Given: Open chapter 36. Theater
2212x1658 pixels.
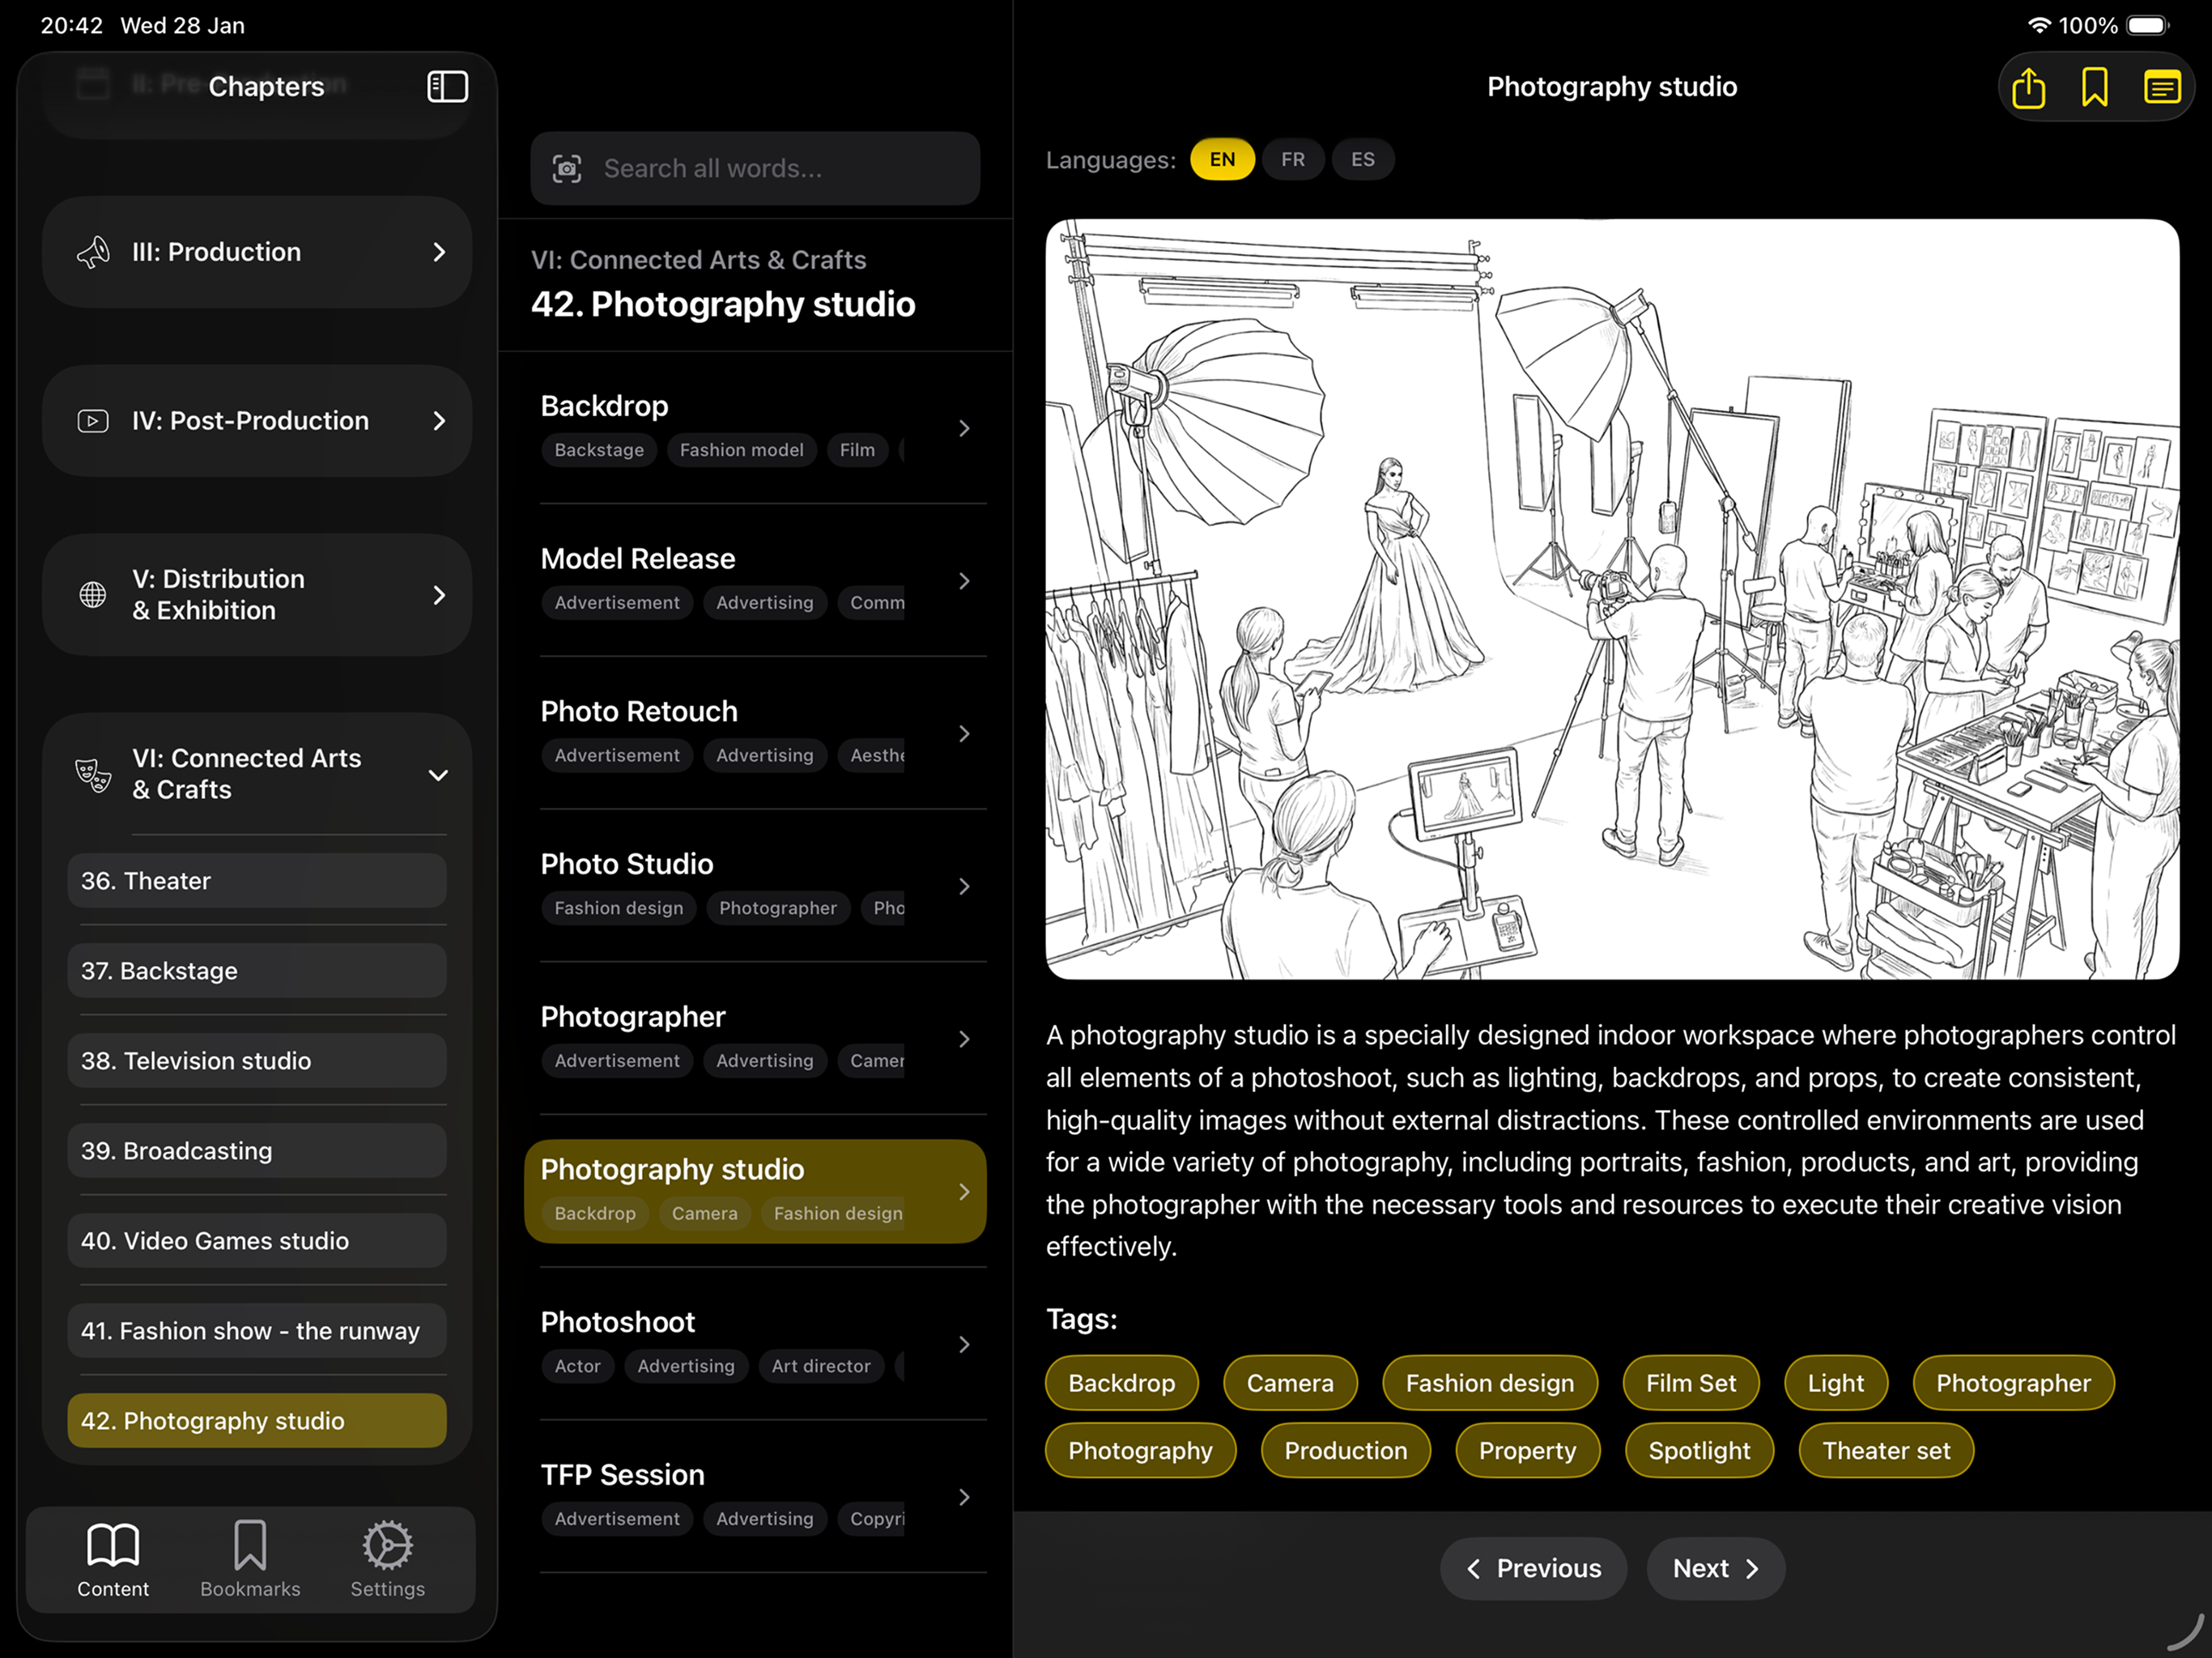Looking at the screenshot, I should 257,881.
